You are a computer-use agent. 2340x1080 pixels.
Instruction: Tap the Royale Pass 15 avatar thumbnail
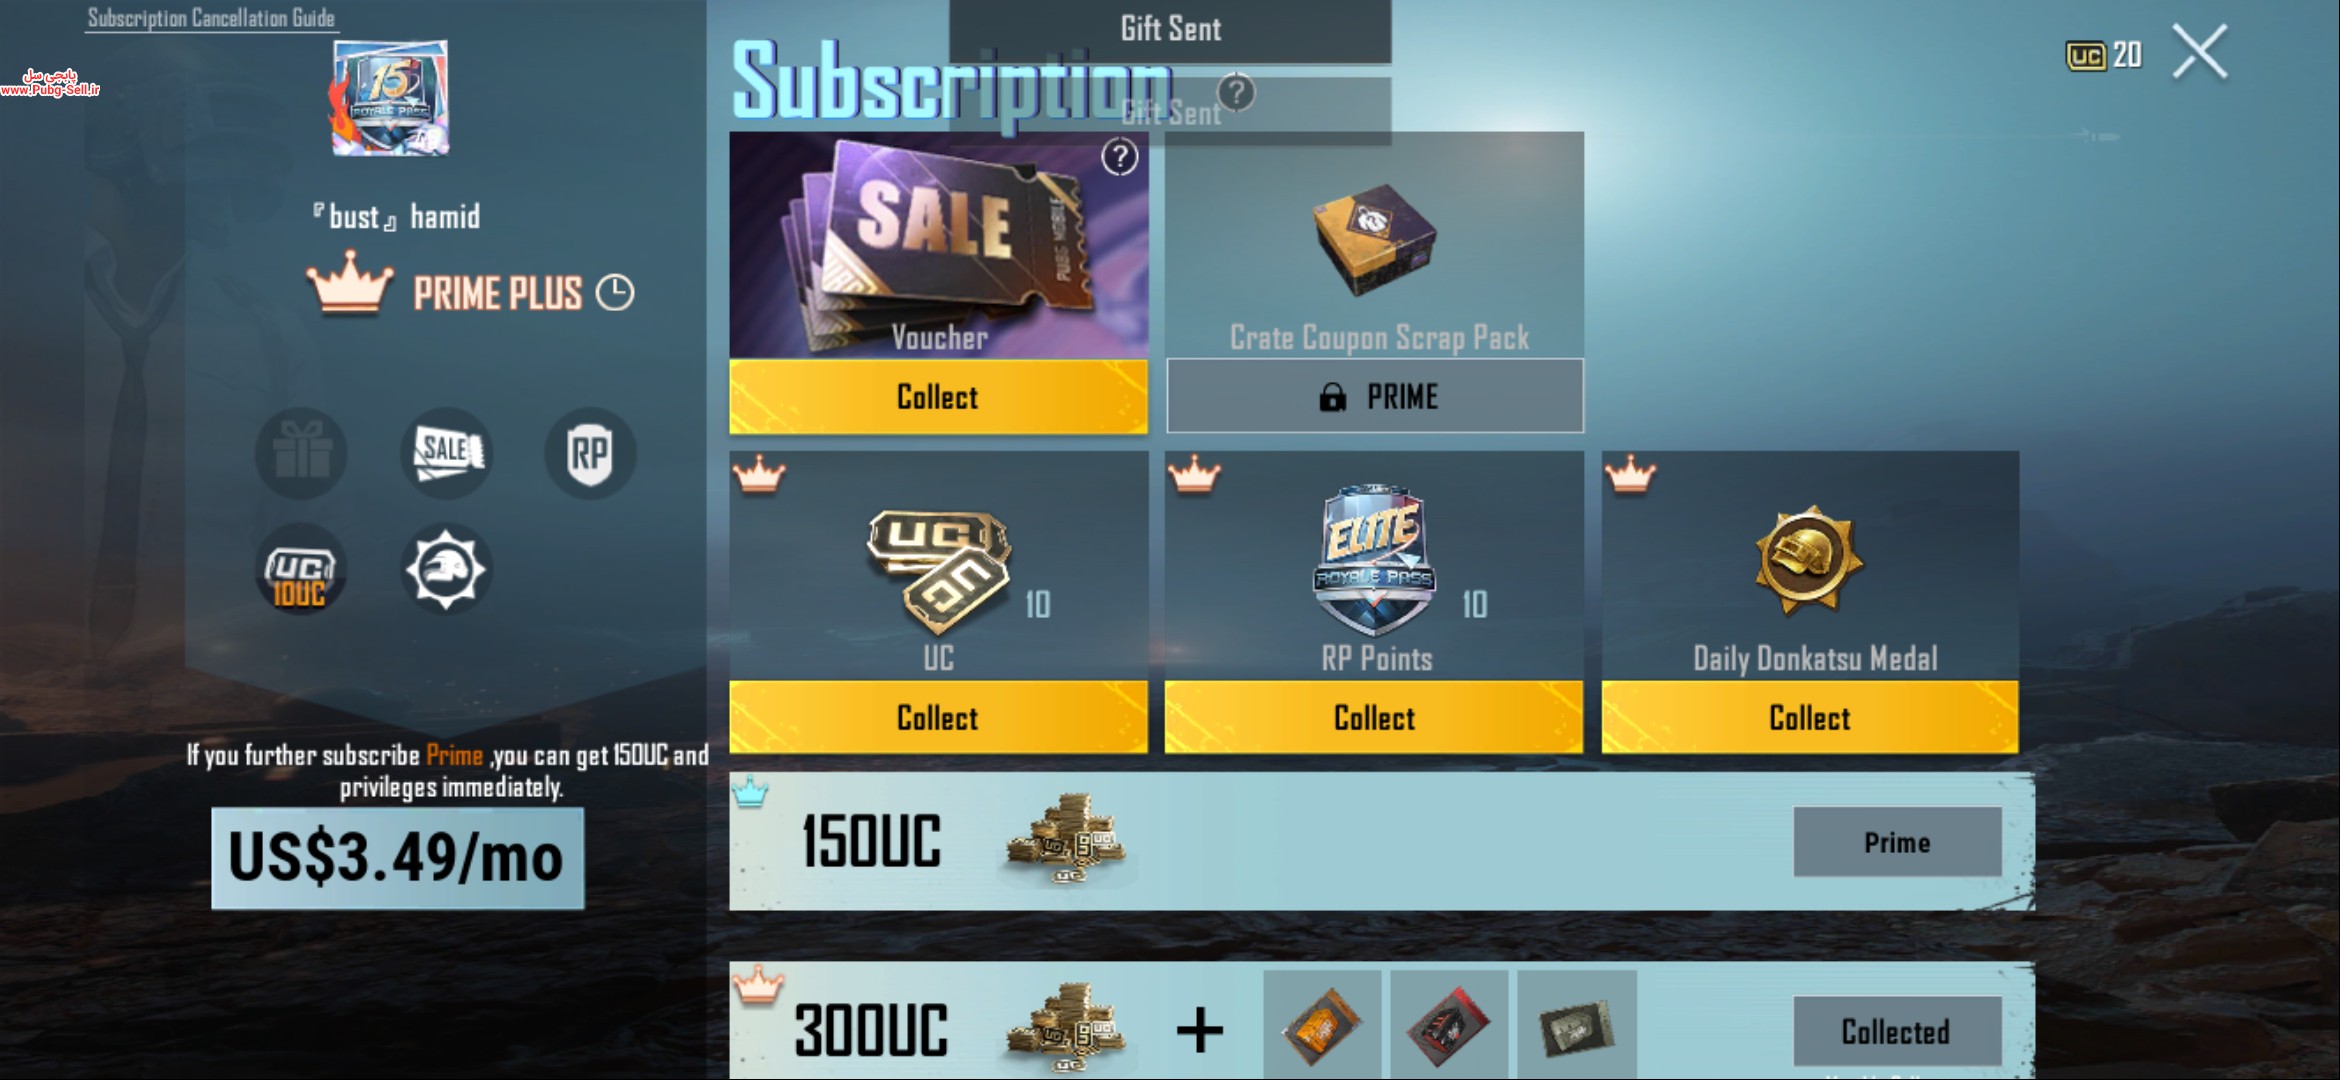pos(390,98)
